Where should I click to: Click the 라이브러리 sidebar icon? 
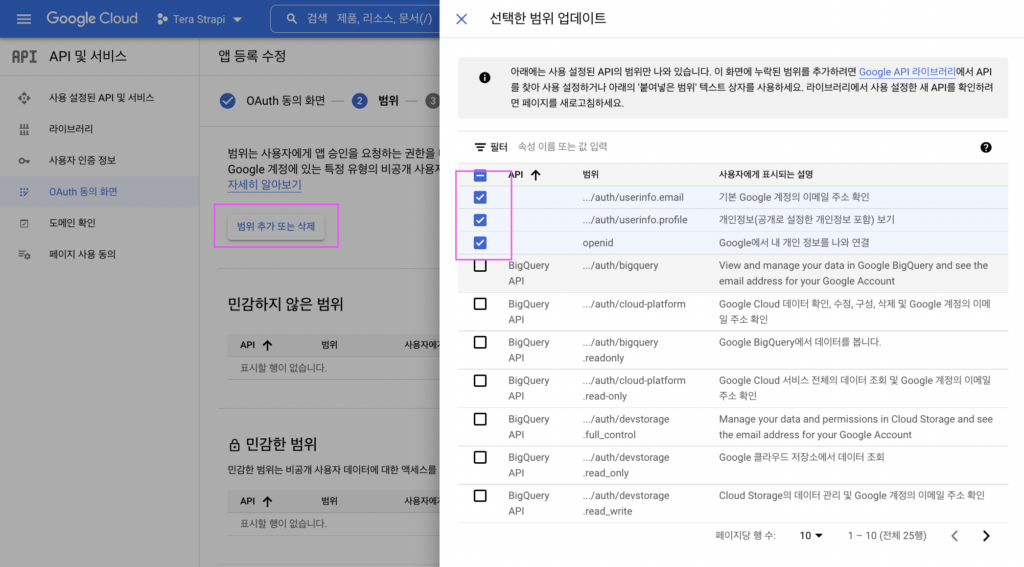[x=24, y=129]
